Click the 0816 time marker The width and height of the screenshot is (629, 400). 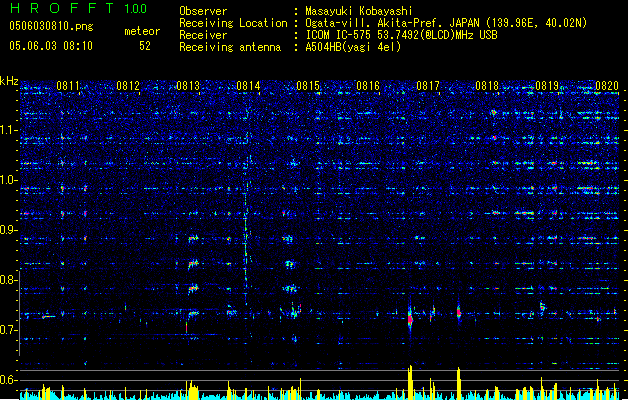click(x=368, y=86)
